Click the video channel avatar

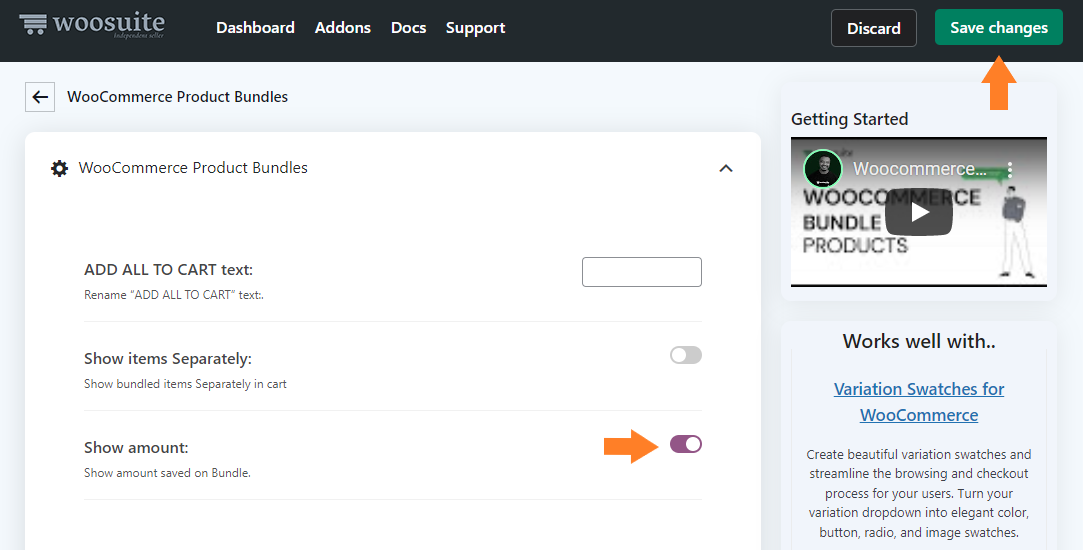click(x=823, y=169)
